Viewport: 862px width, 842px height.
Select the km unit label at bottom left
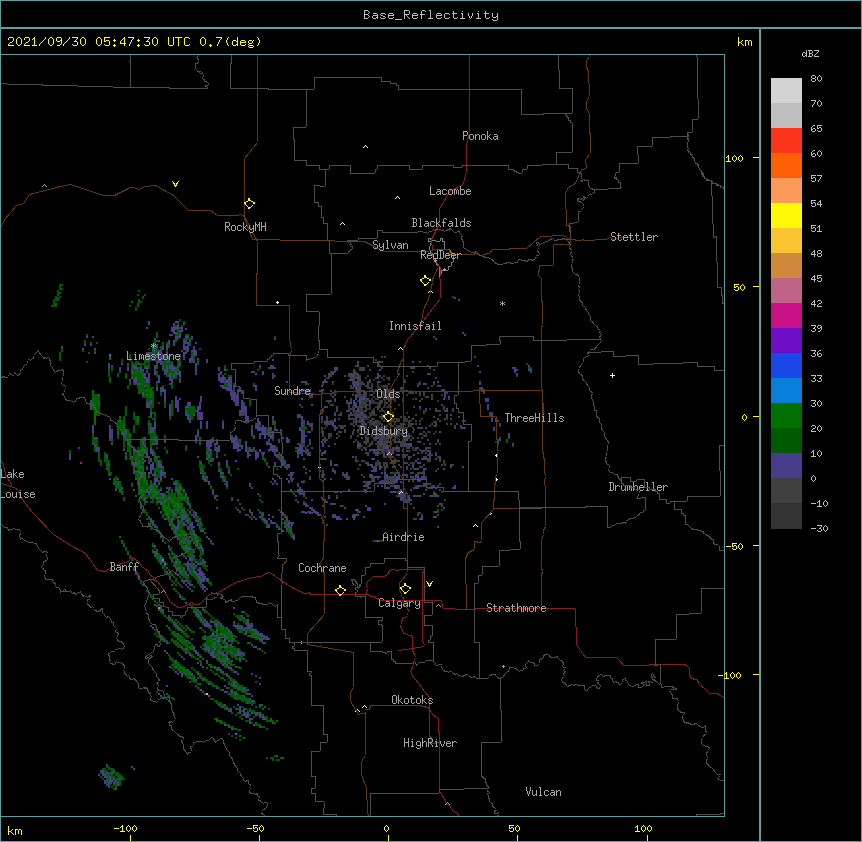15,830
